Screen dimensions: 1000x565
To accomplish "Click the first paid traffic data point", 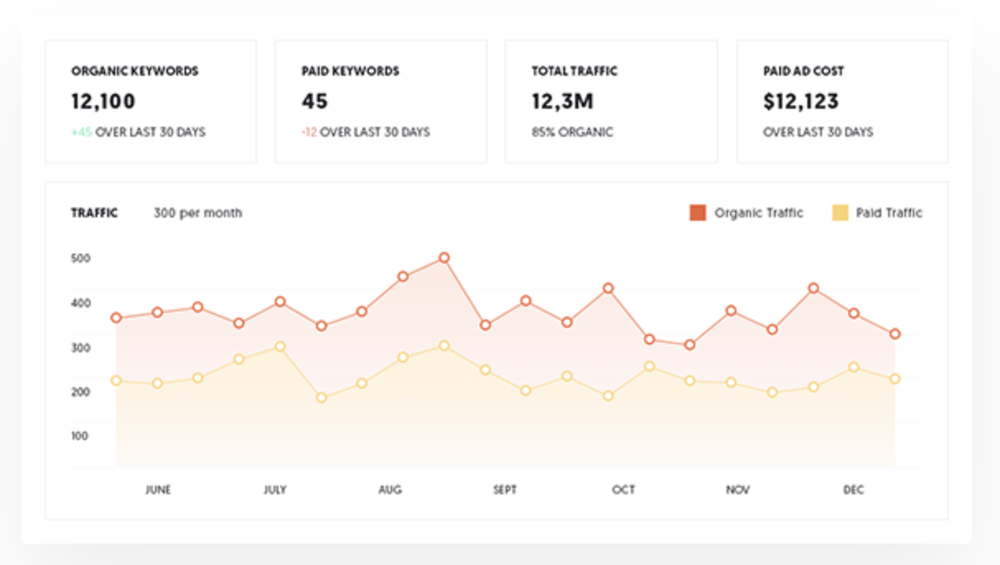I will [x=116, y=381].
